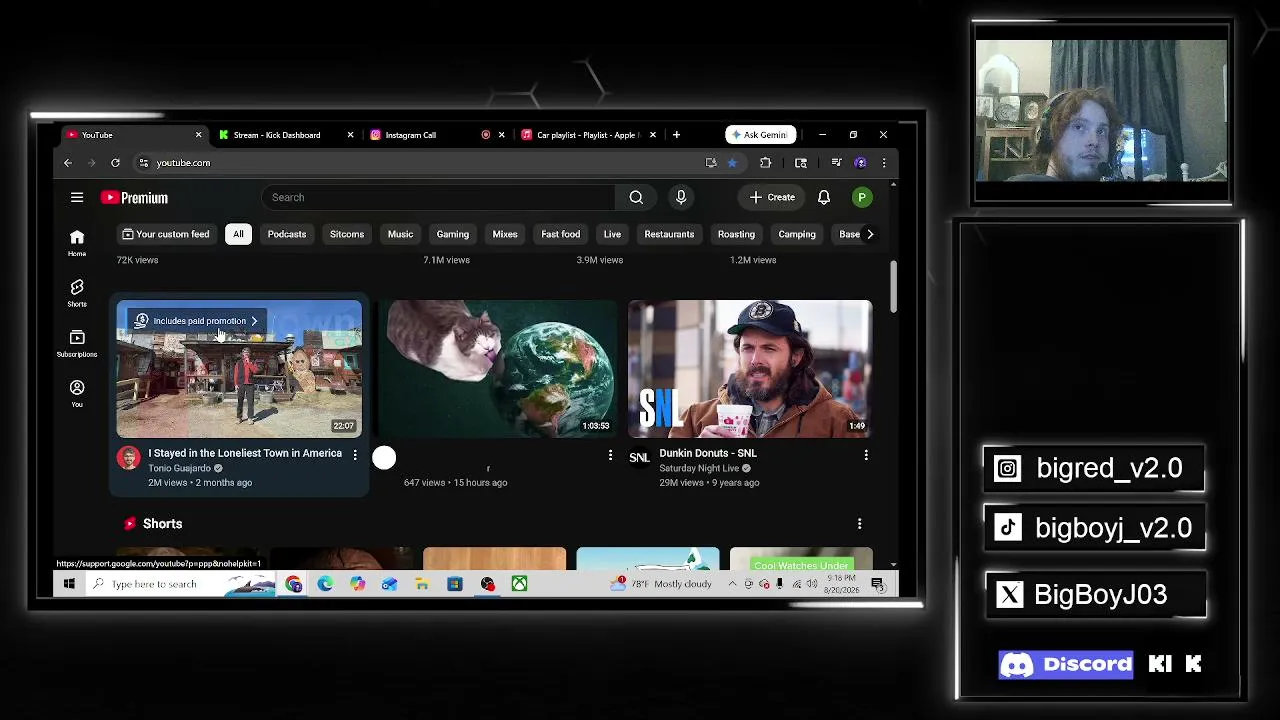Open more options for 647 views video

click(610, 455)
